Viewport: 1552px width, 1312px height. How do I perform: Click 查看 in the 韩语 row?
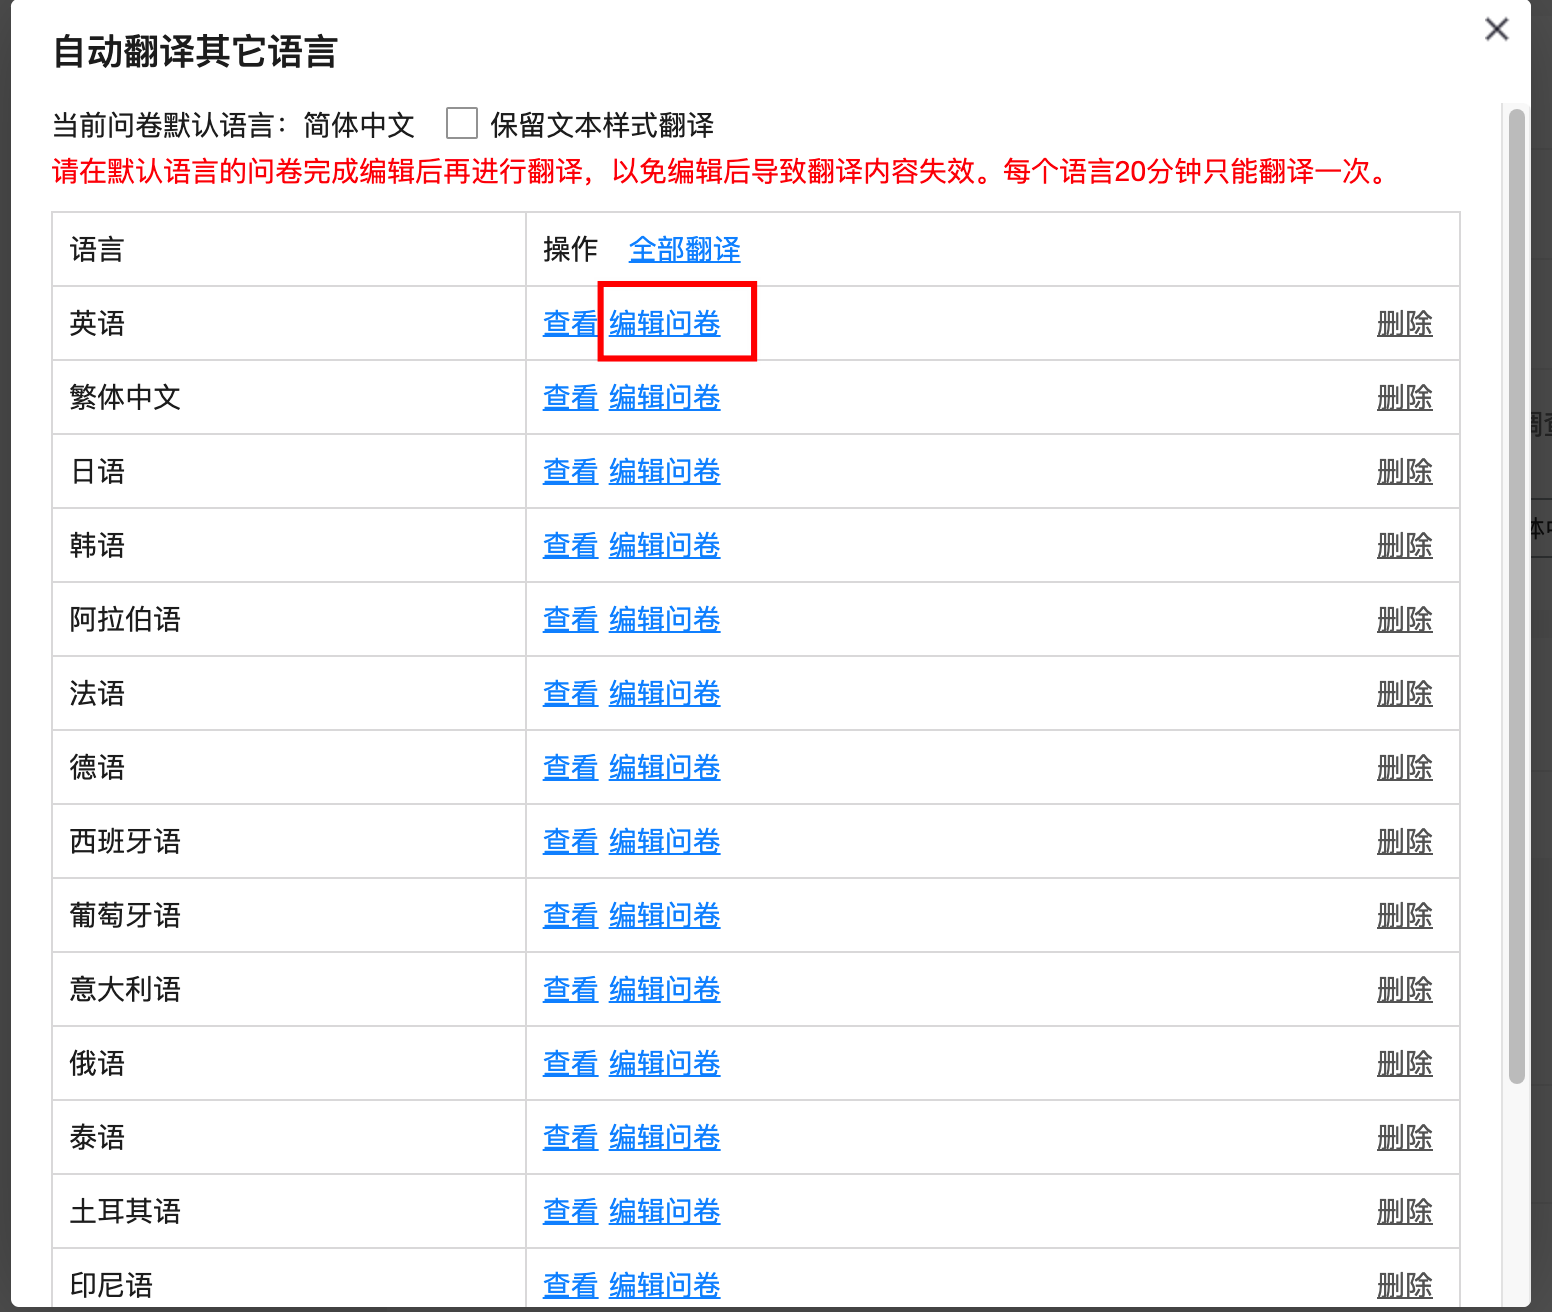click(570, 545)
